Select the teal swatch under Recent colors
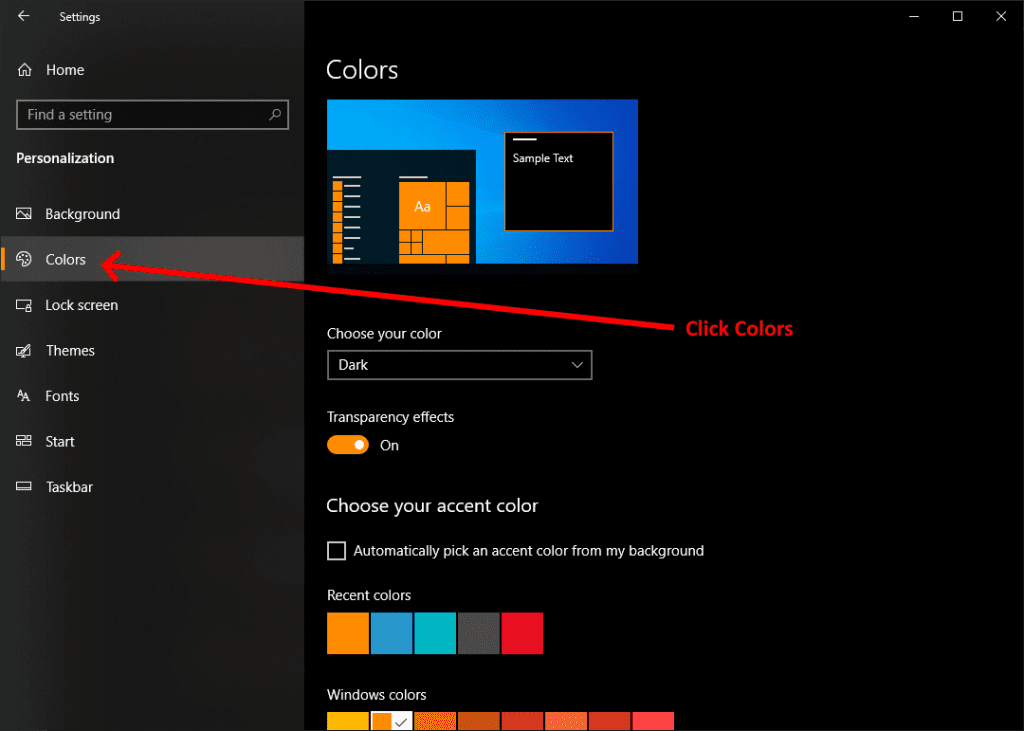The image size is (1024, 731). coord(435,633)
